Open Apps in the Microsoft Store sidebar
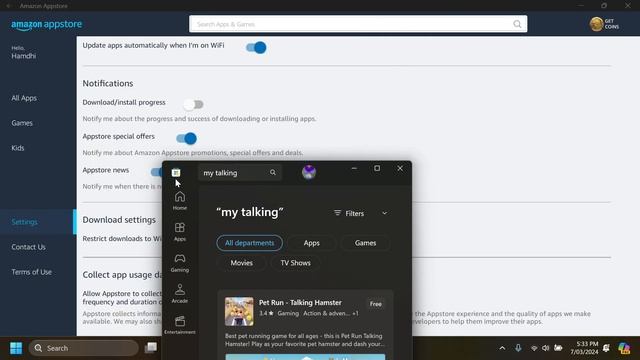The width and height of the screenshot is (640, 360). 180,231
